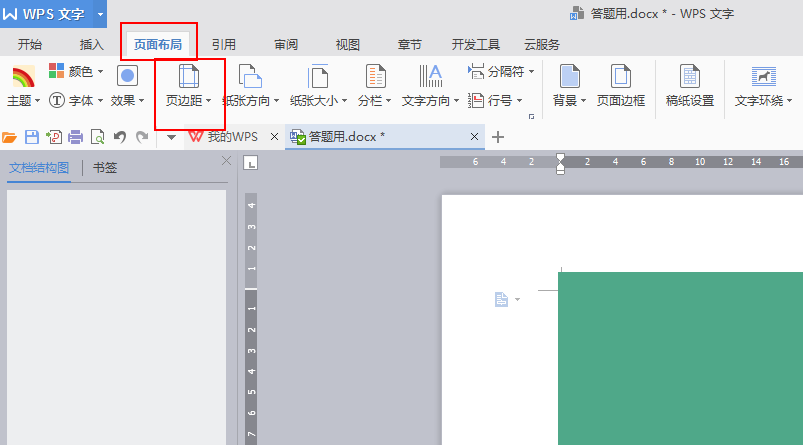Click the 分隔符 breaks icon

pos(476,71)
